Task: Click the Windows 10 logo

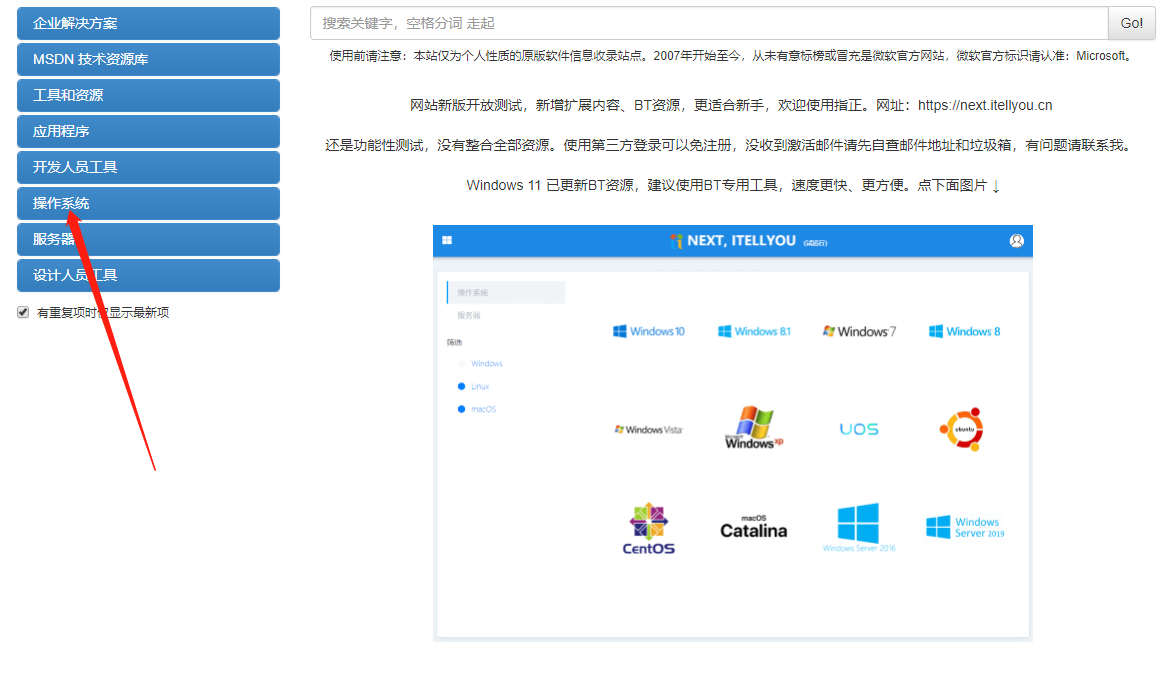Action: (649, 330)
